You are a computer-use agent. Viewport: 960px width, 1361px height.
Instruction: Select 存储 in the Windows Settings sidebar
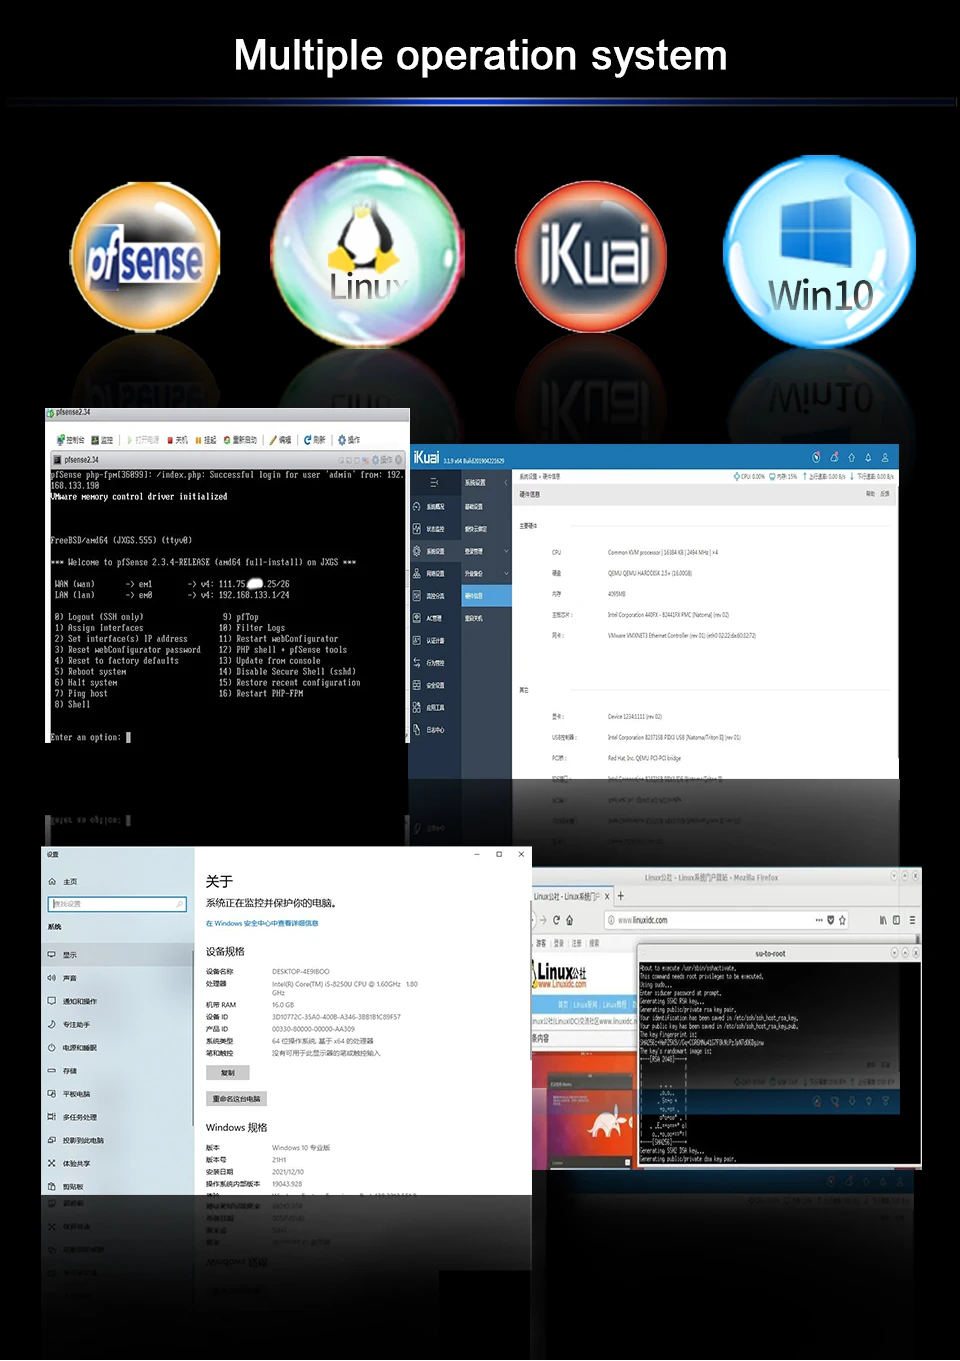(117, 1071)
